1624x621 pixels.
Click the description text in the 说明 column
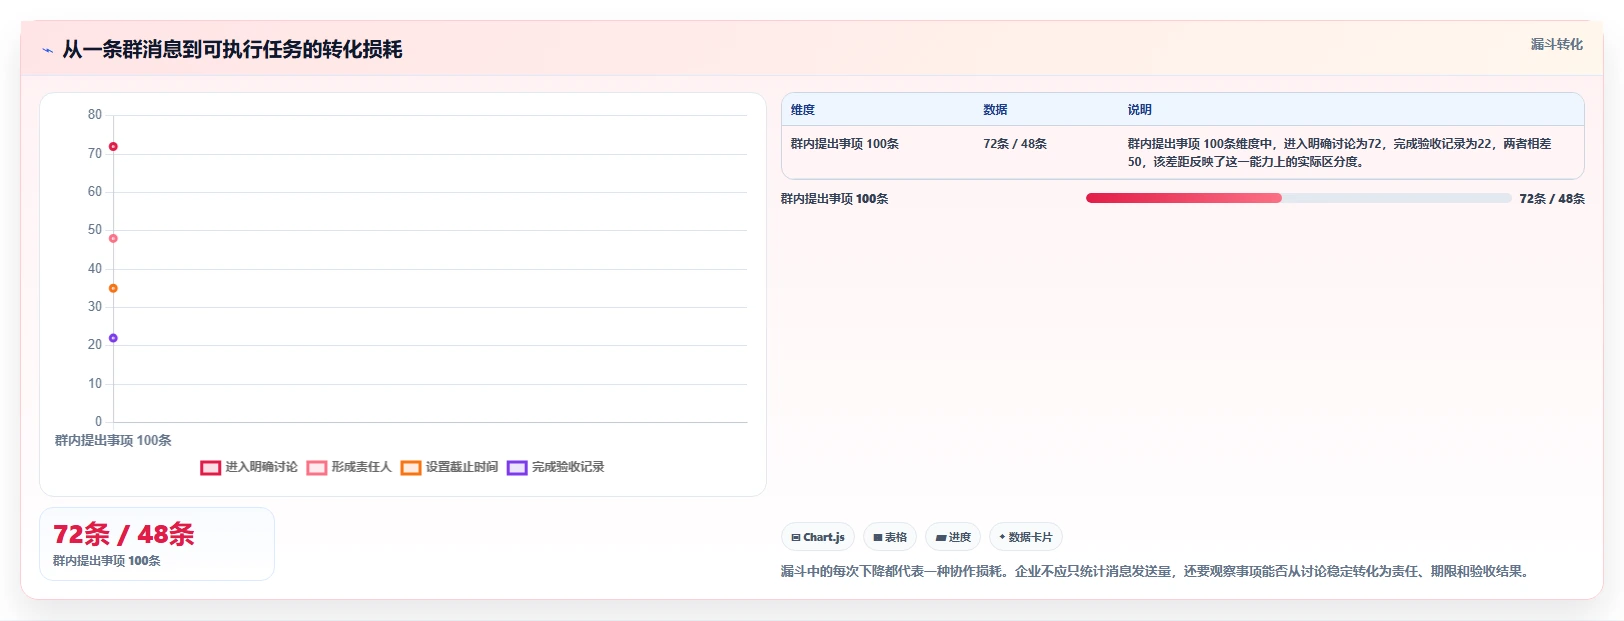click(1340, 153)
